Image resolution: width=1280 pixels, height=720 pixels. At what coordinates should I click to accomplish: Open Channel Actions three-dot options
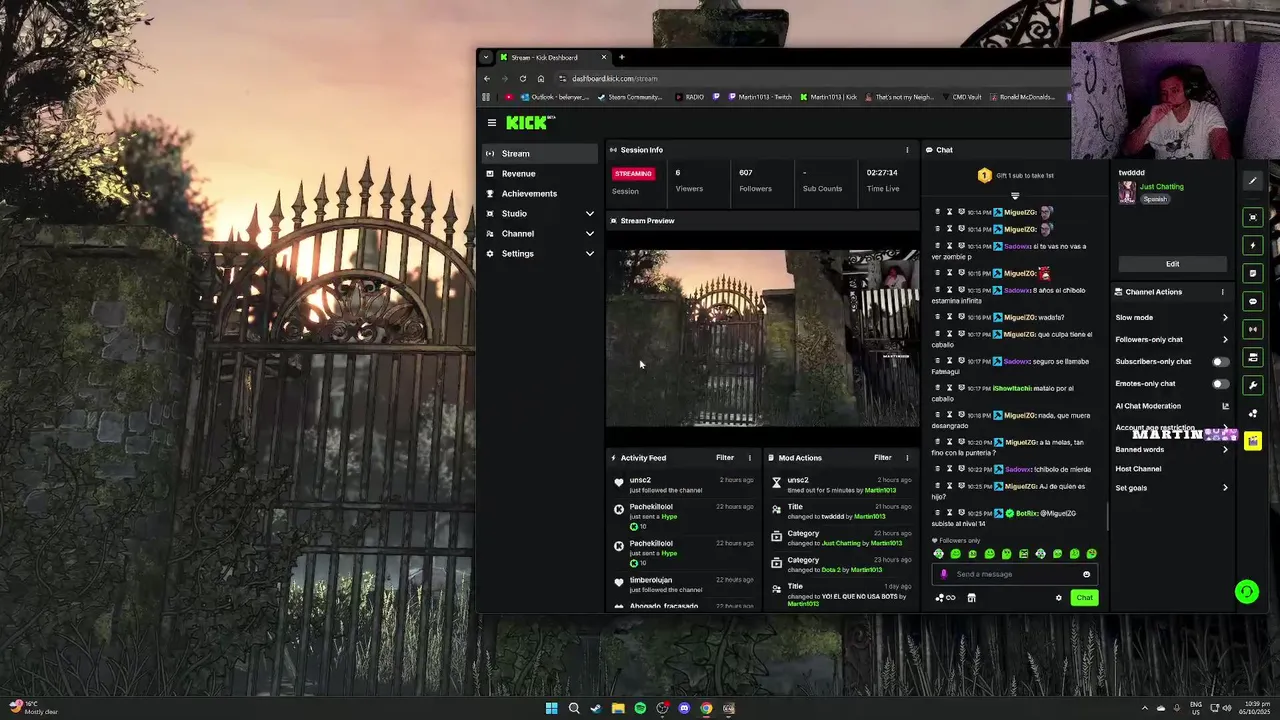(x=1222, y=292)
